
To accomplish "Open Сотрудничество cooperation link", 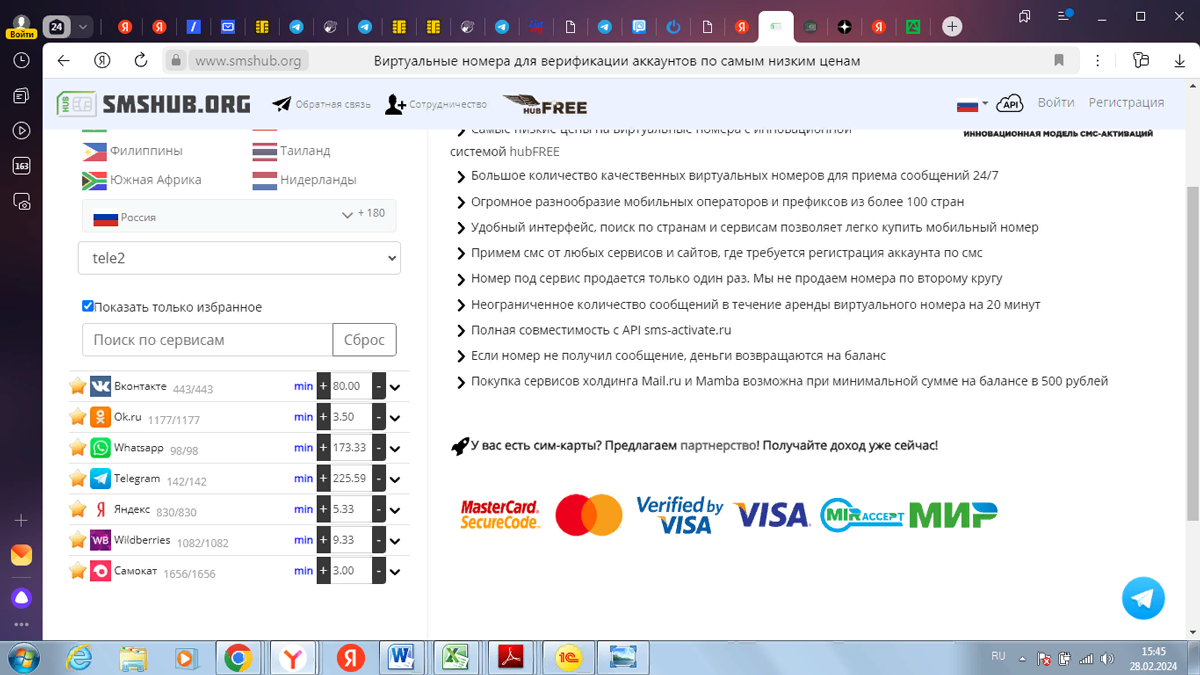I will pos(436,104).
